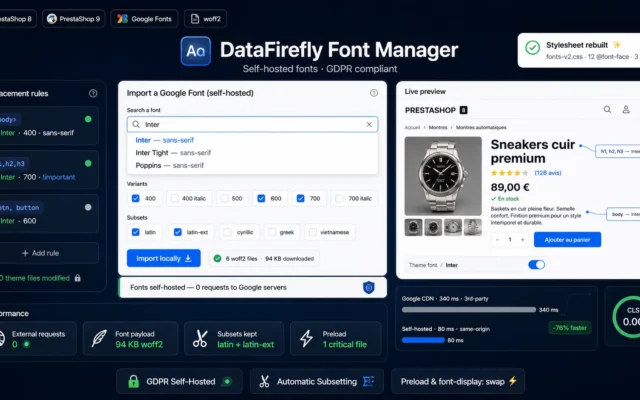This screenshot has height=400, width=640.
Task: Click the grey Google CDN 340 ms bar
Action: [x=469, y=310]
